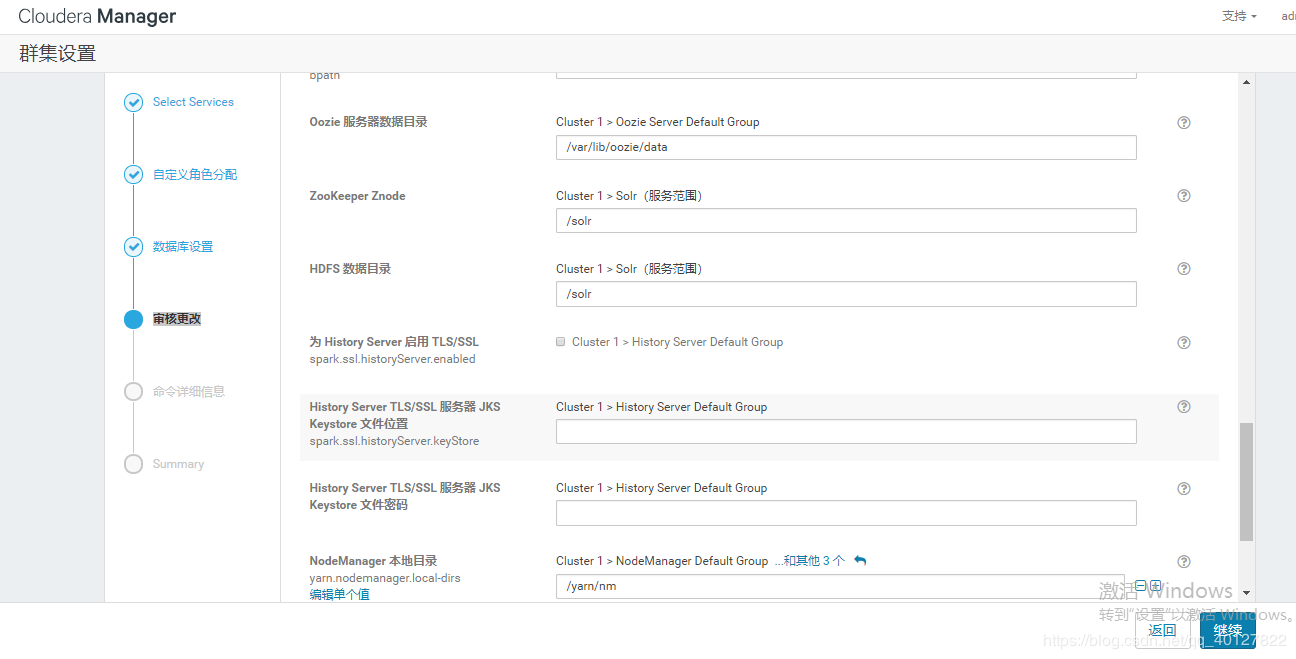1296x659 pixels.
Task: Expand the ...和其他 3 个 groups link
Action: [x=809, y=561]
